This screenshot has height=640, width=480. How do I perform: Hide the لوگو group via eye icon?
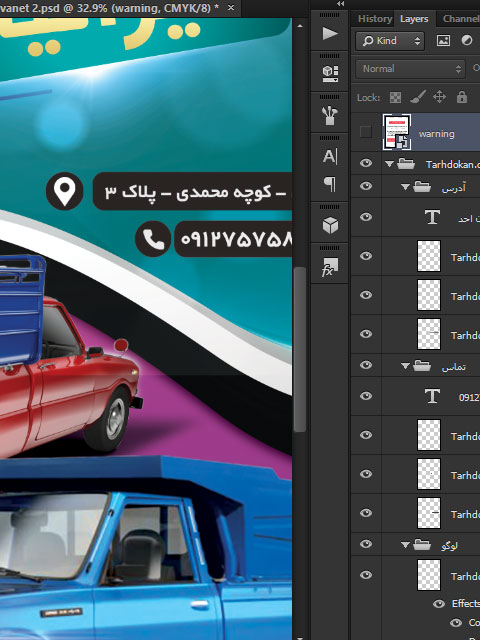[366, 544]
